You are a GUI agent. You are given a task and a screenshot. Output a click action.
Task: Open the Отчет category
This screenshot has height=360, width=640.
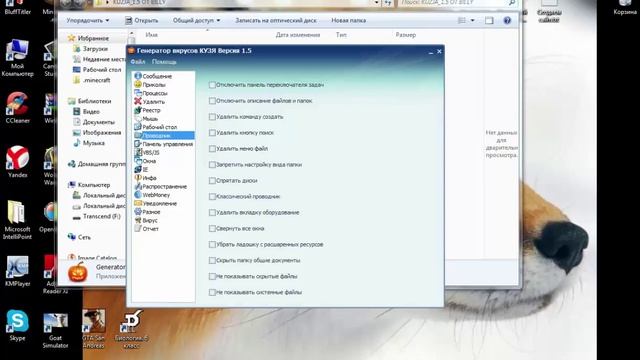point(147,229)
